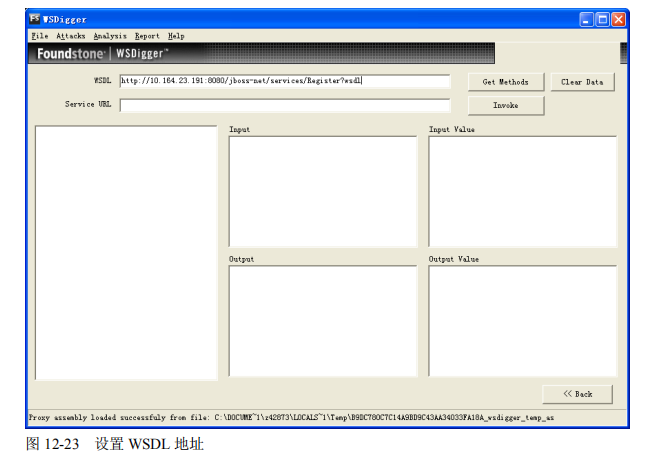Click the 'Input Value' label
The image size is (654, 464).
coord(452,129)
